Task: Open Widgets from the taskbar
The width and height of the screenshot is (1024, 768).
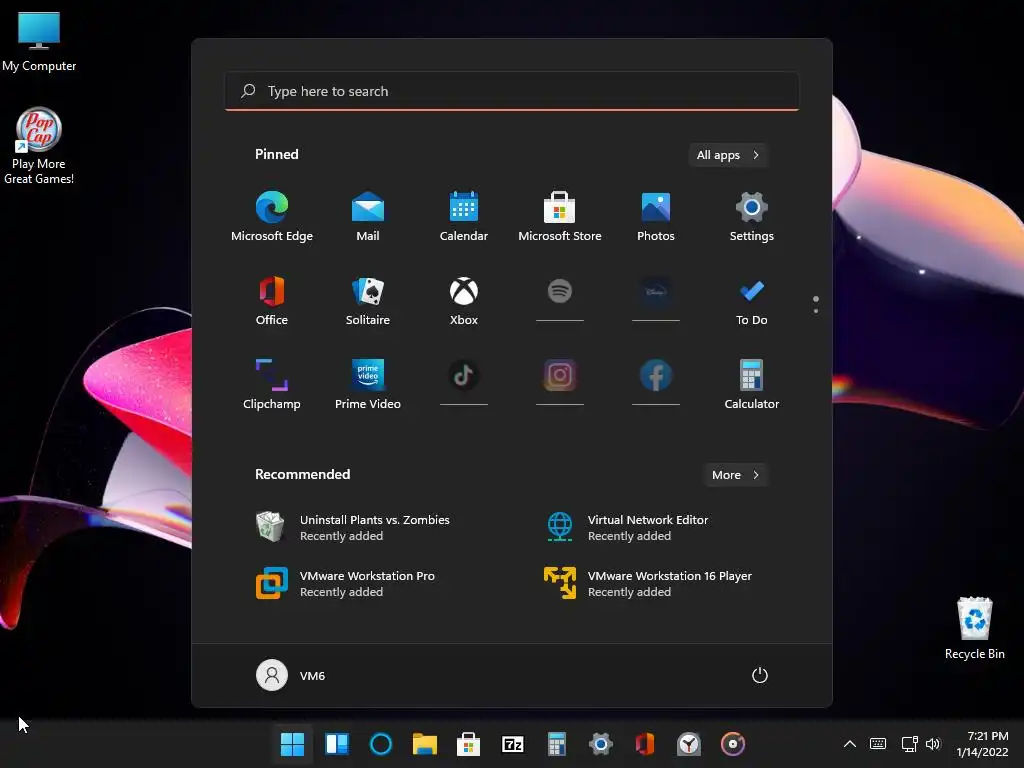Action: point(337,744)
